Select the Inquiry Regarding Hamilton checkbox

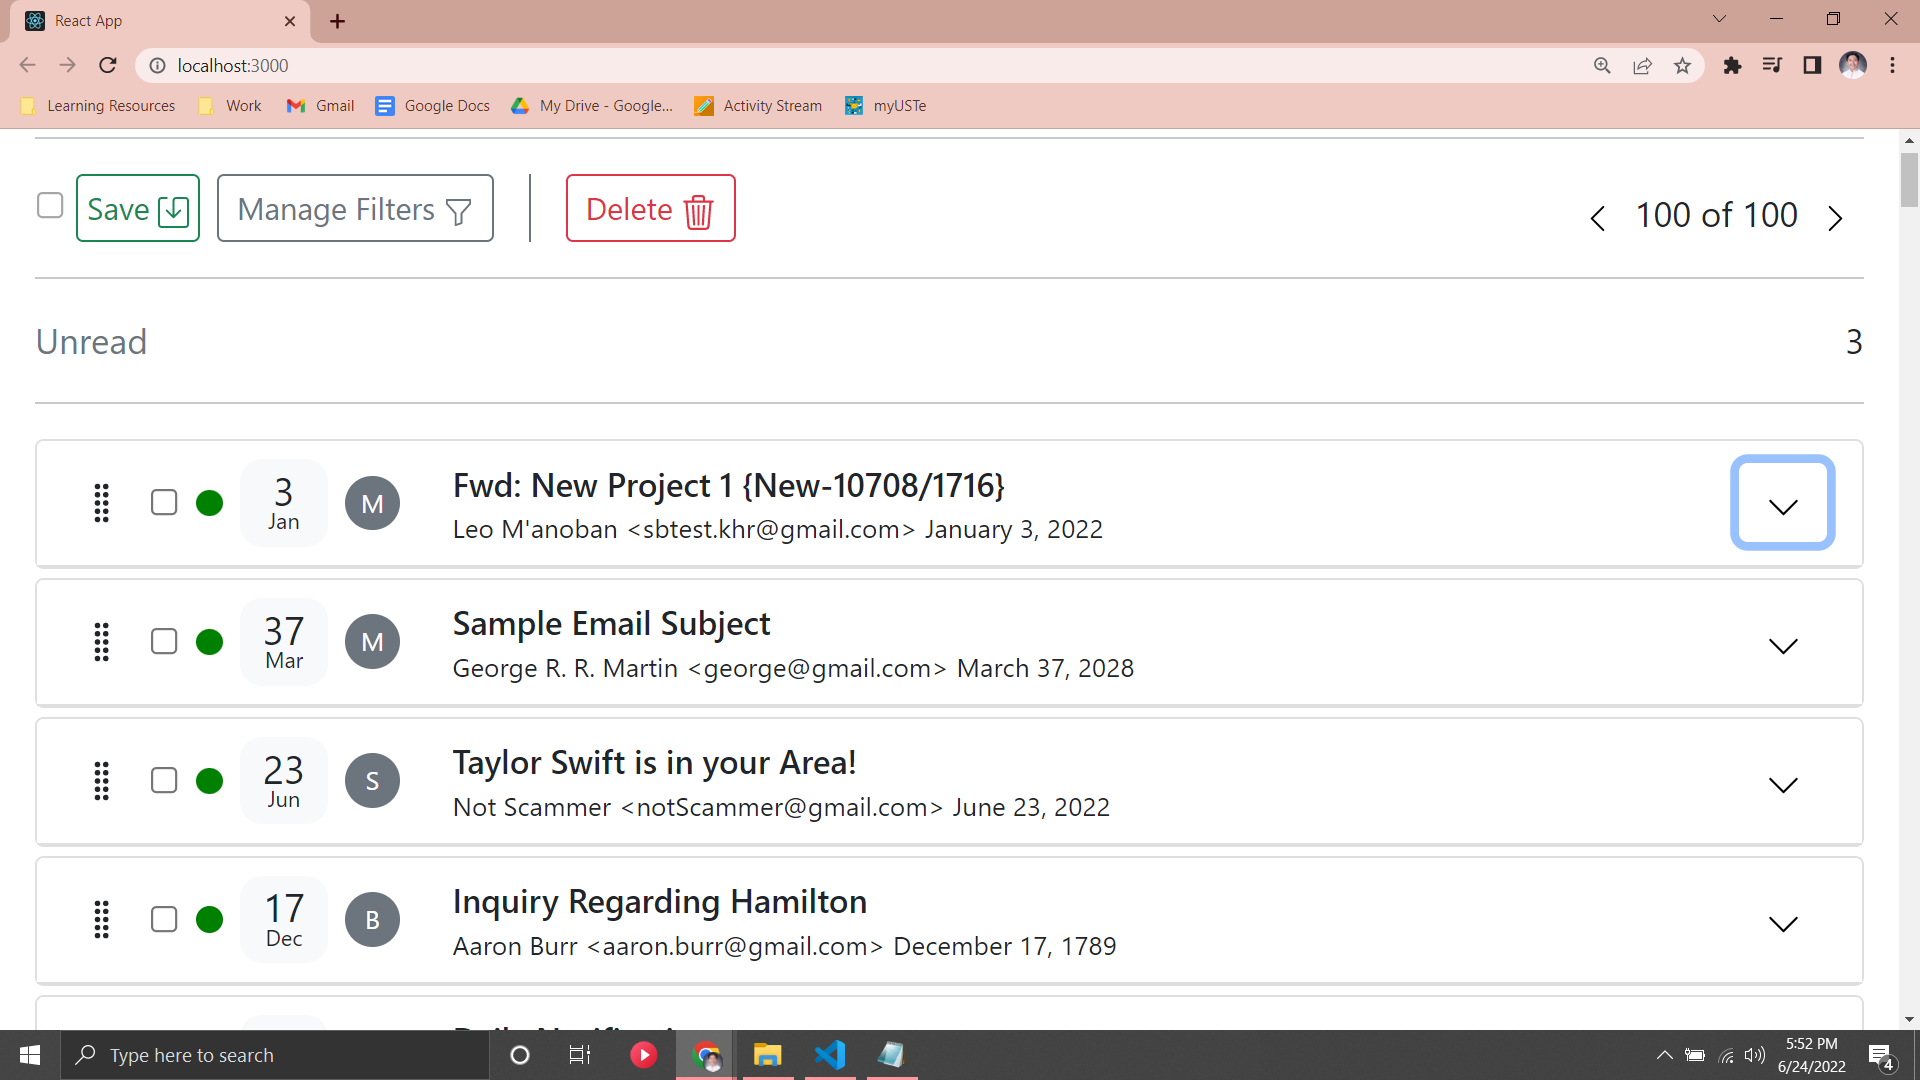[164, 920]
